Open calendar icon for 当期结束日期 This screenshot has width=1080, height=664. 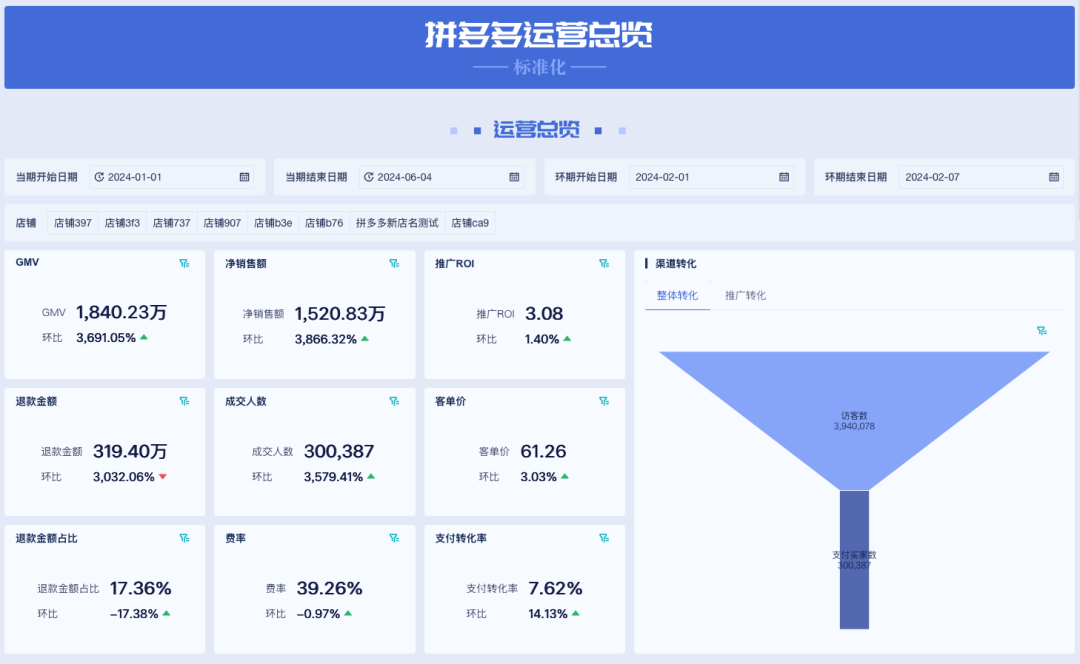(514, 177)
